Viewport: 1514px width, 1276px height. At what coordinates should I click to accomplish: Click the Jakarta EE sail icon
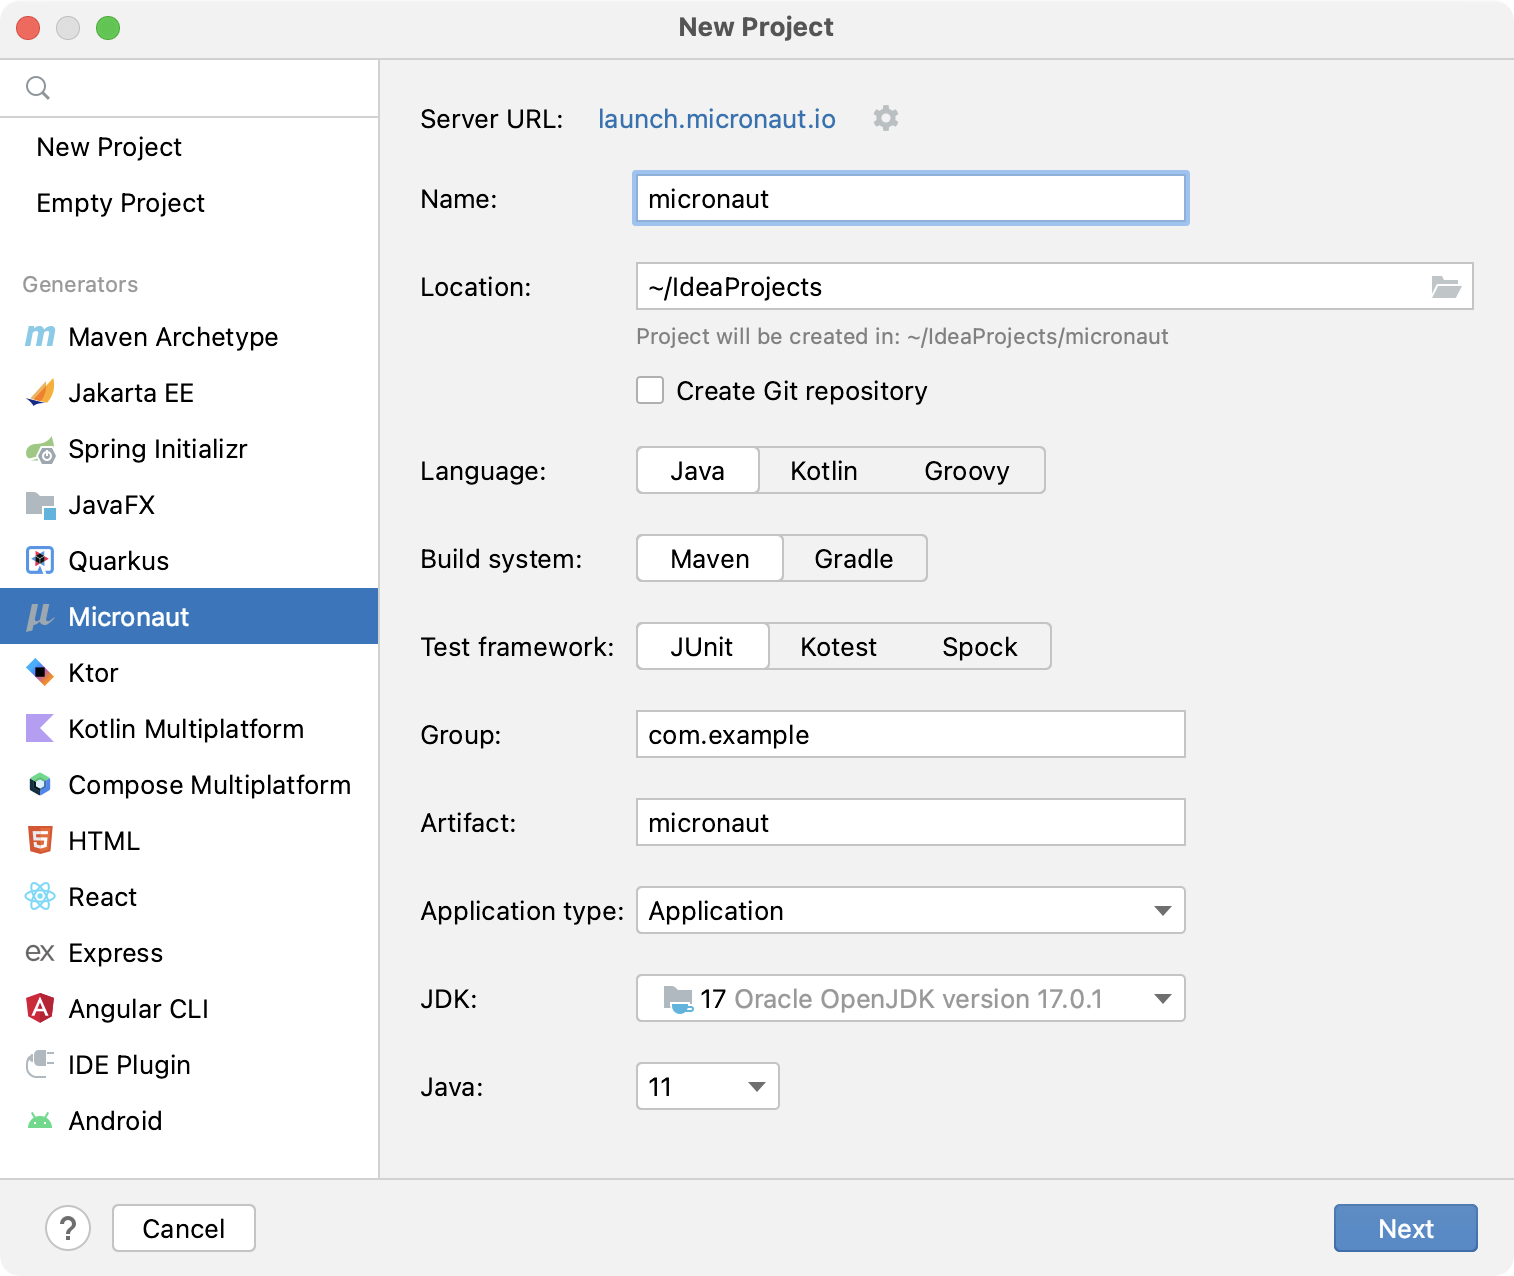[40, 393]
